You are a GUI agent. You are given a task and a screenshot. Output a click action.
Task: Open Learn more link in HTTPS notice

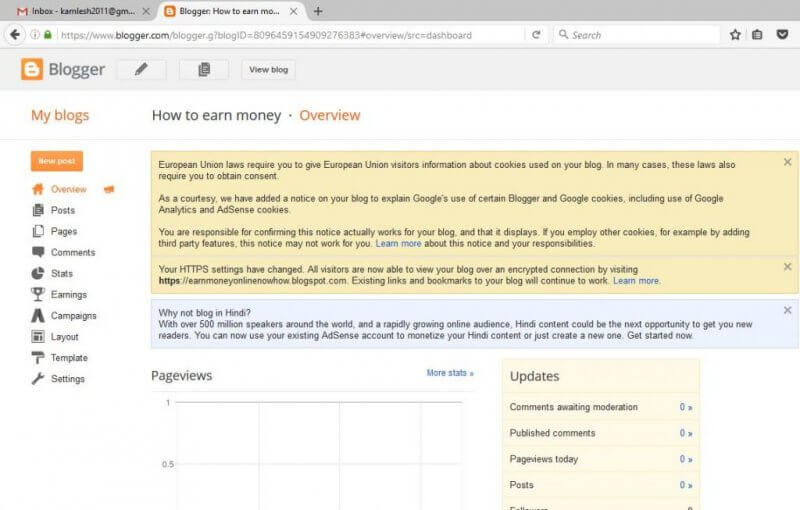636,280
